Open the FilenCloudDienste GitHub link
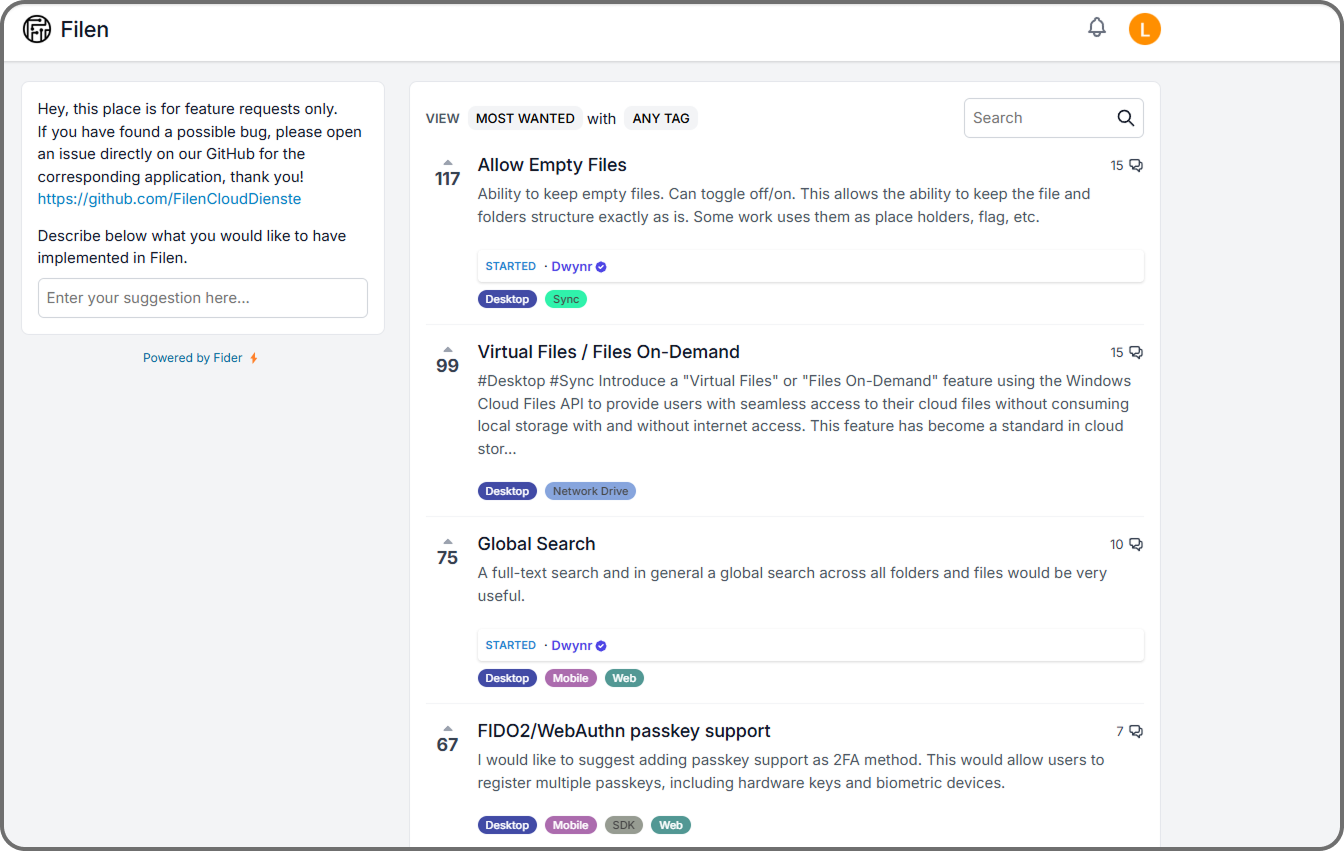Image resolution: width=1344 pixels, height=851 pixels. coord(170,199)
